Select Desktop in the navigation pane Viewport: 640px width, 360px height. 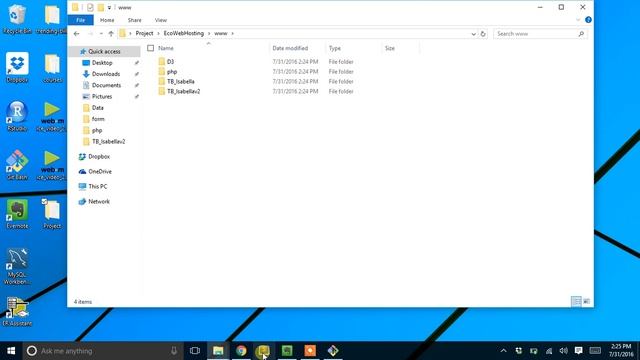point(102,63)
